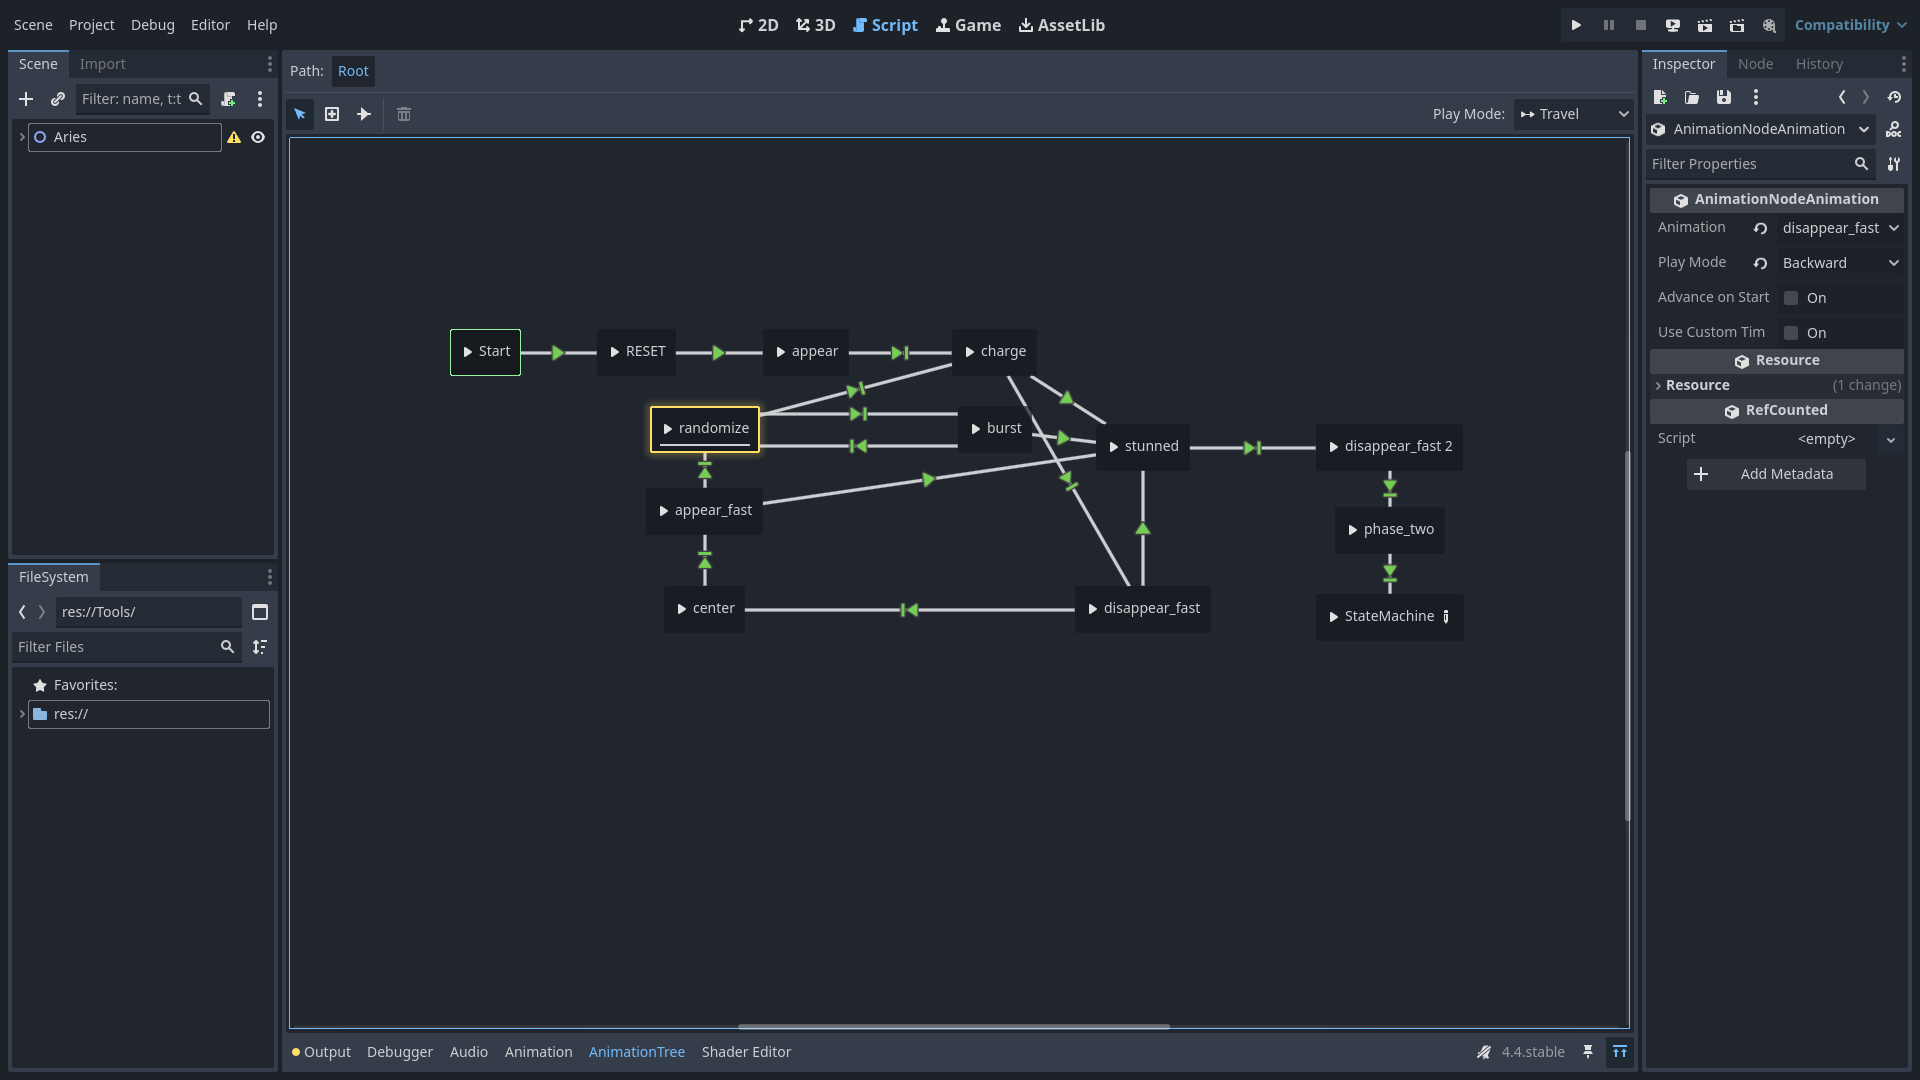Open the Debug menu
The image size is (1920, 1080).
coord(152,25)
